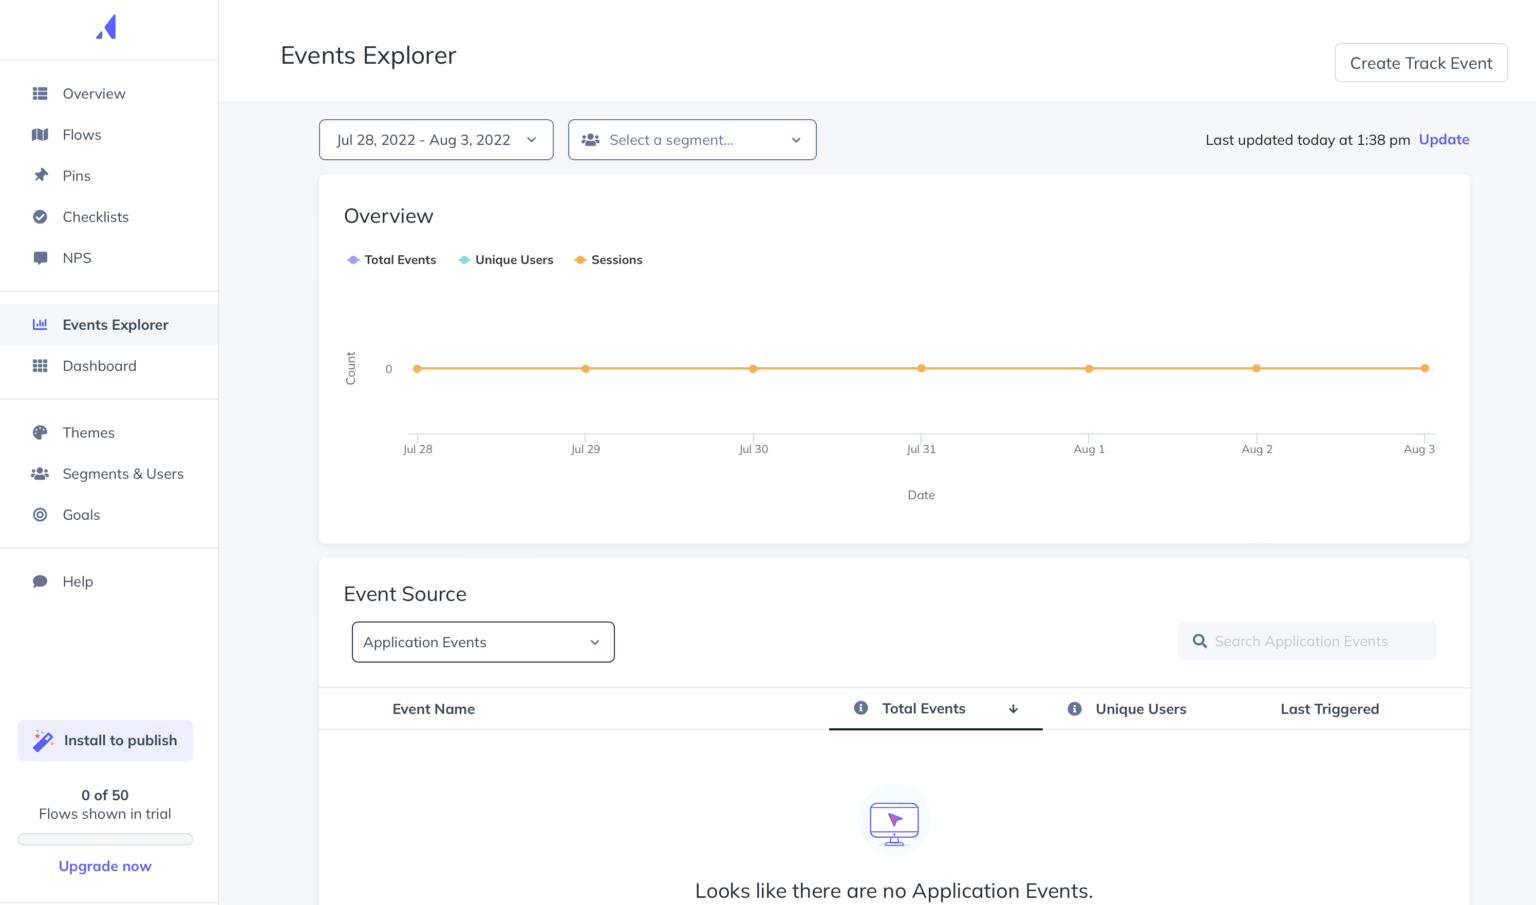Open the date range picker
Viewport: 1536px width, 905px height.
(435, 140)
